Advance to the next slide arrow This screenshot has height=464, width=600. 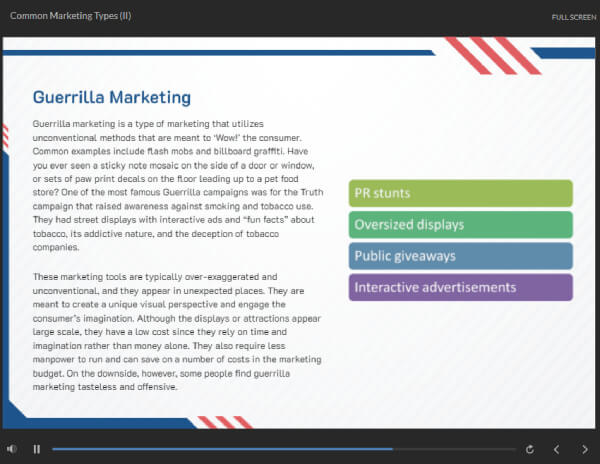pyautogui.click(x=585, y=449)
